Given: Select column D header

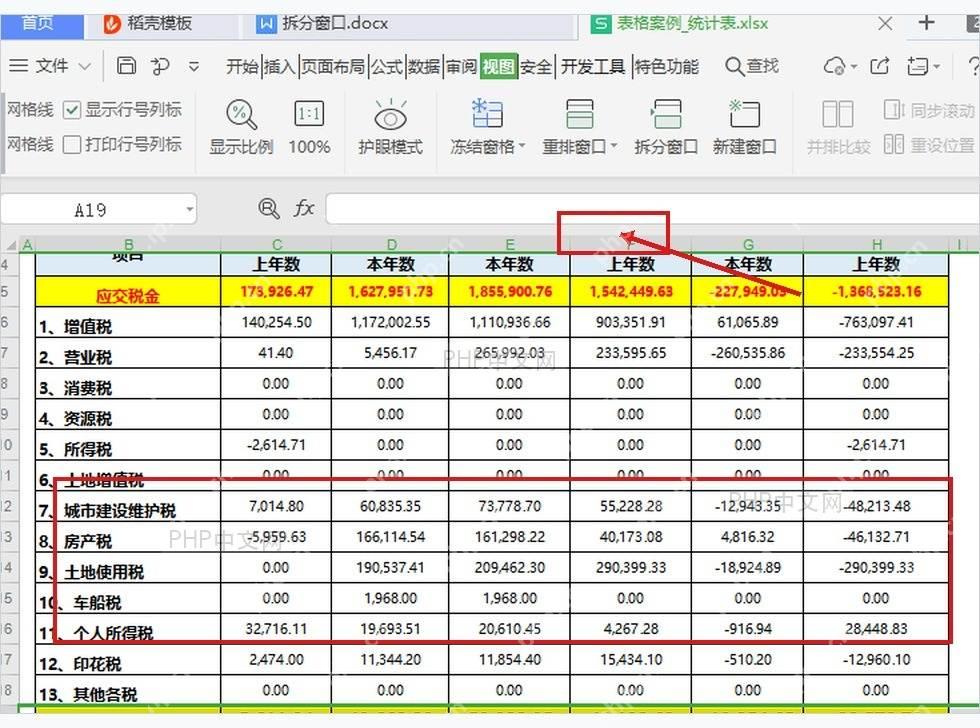Looking at the screenshot, I should [391, 244].
